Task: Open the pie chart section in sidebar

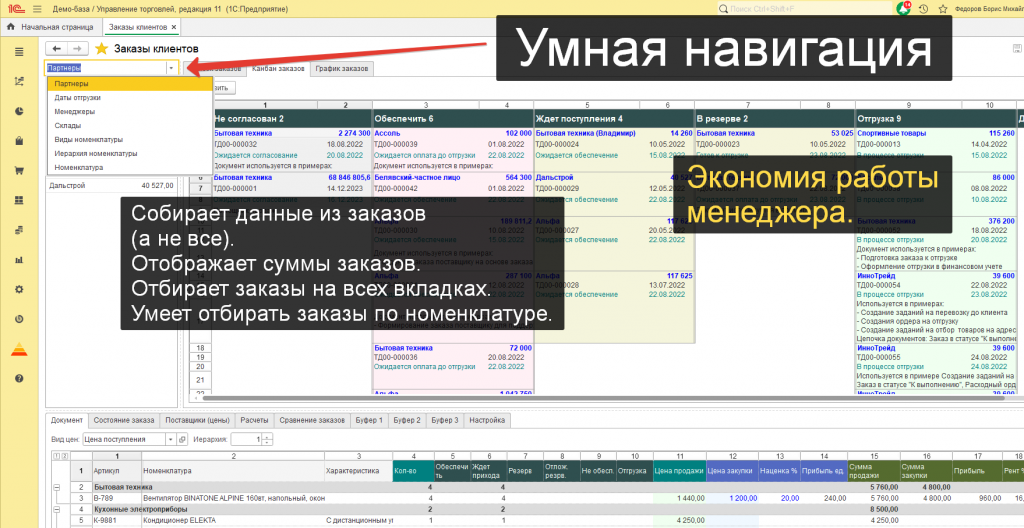Action: [x=19, y=111]
